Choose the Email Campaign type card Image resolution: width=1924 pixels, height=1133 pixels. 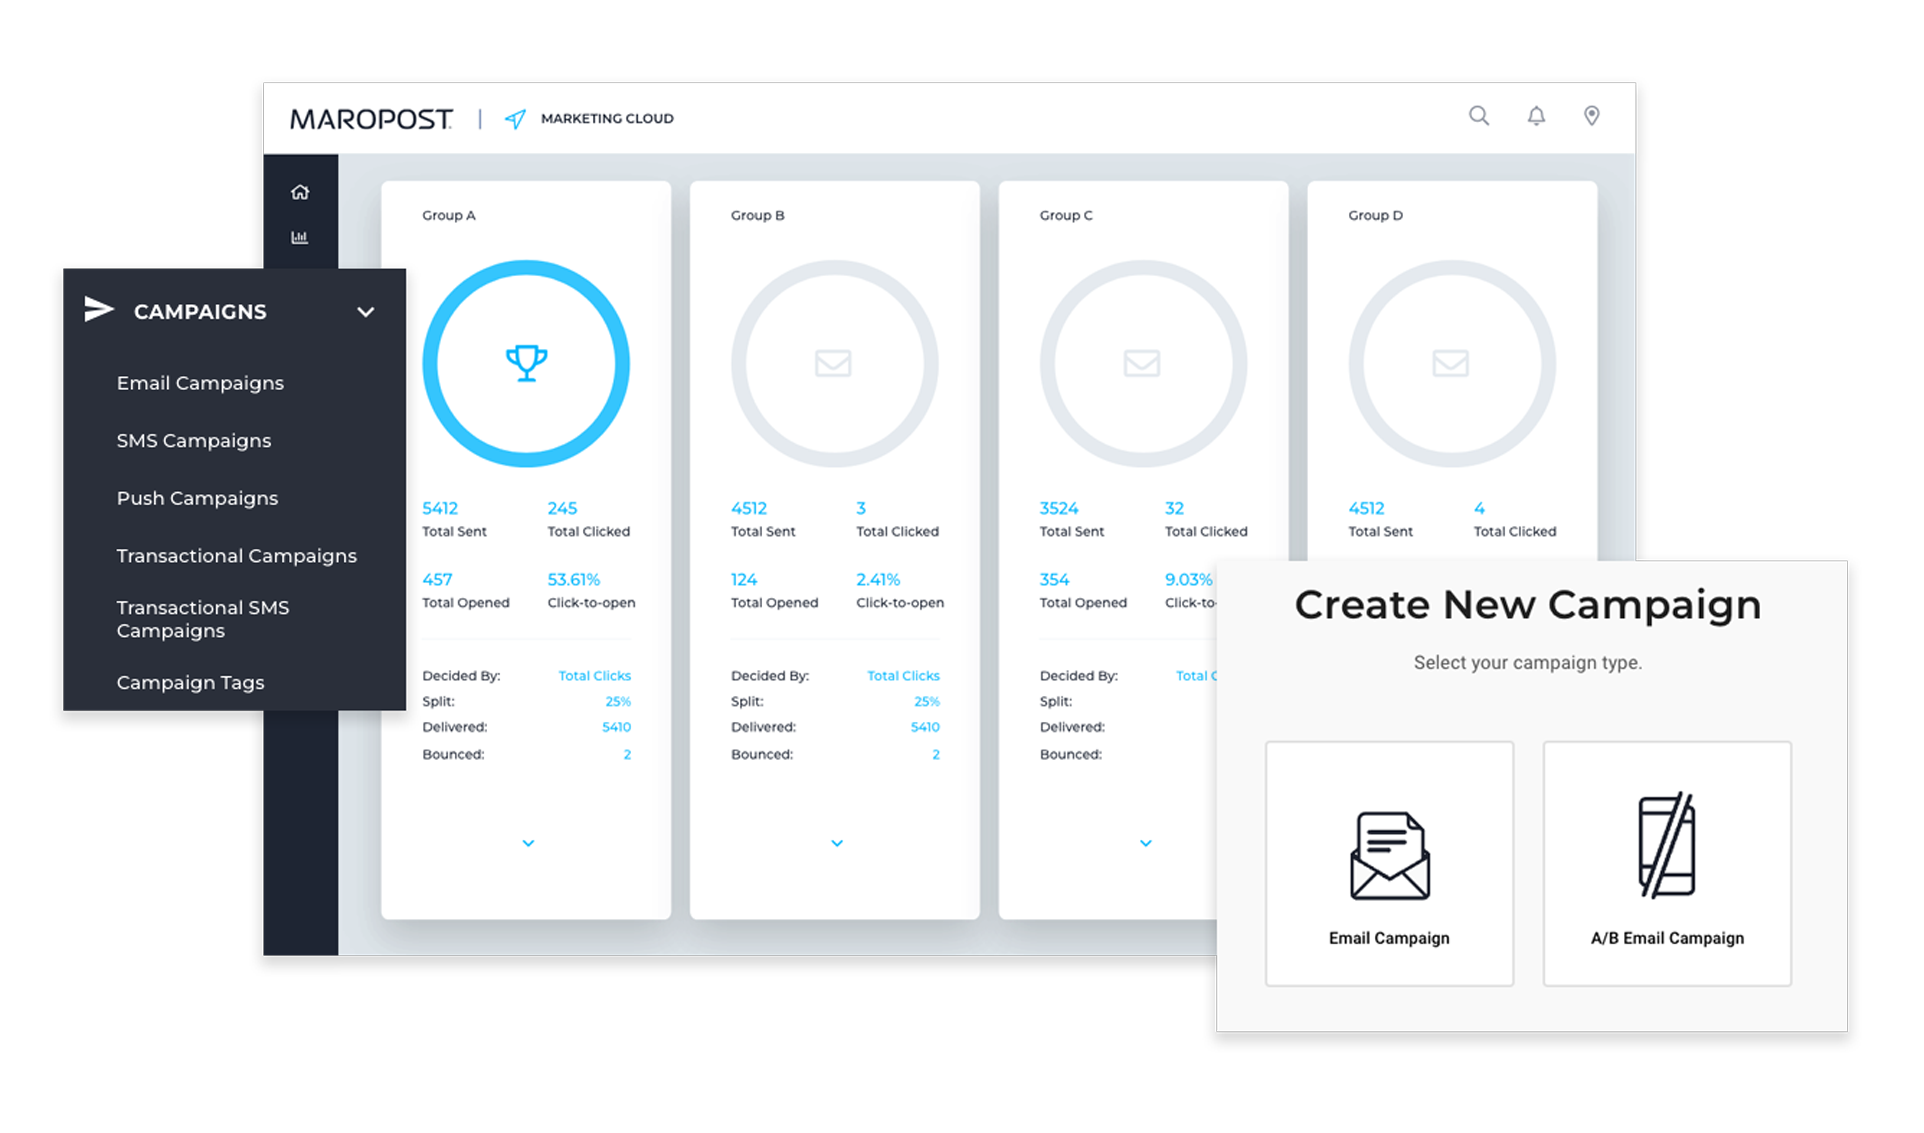pos(1389,864)
